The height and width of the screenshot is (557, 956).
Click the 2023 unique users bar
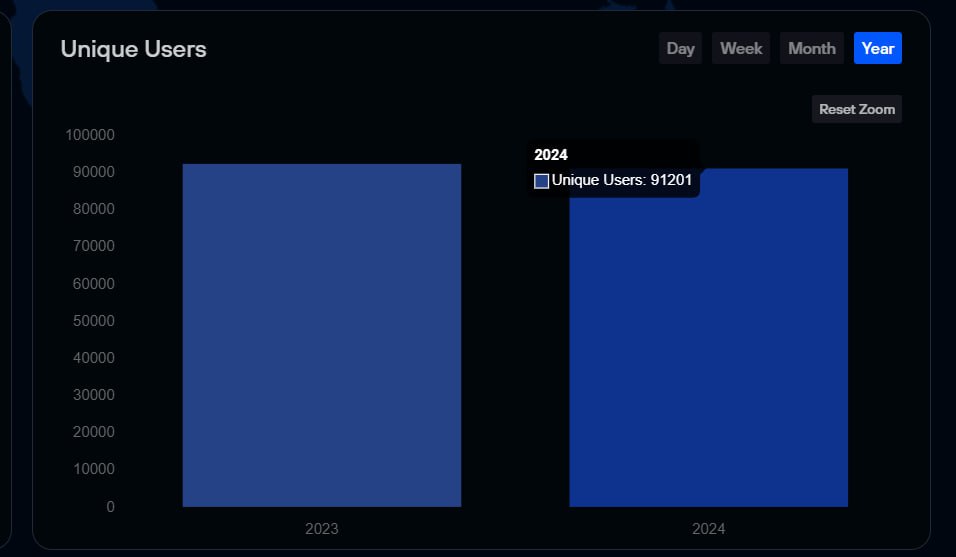(322, 335)
